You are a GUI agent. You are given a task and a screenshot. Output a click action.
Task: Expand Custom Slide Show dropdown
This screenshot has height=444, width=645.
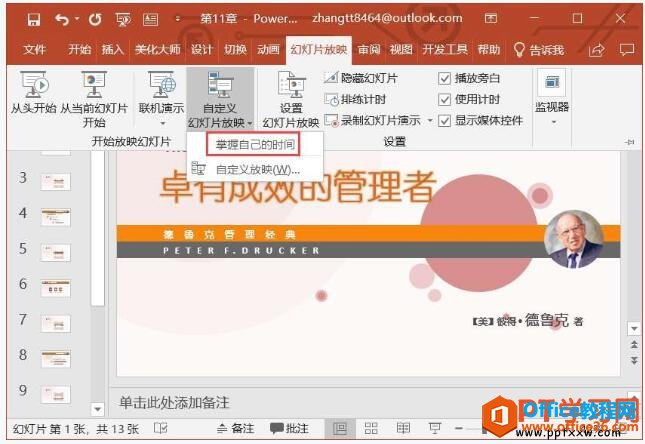(250, 123)
